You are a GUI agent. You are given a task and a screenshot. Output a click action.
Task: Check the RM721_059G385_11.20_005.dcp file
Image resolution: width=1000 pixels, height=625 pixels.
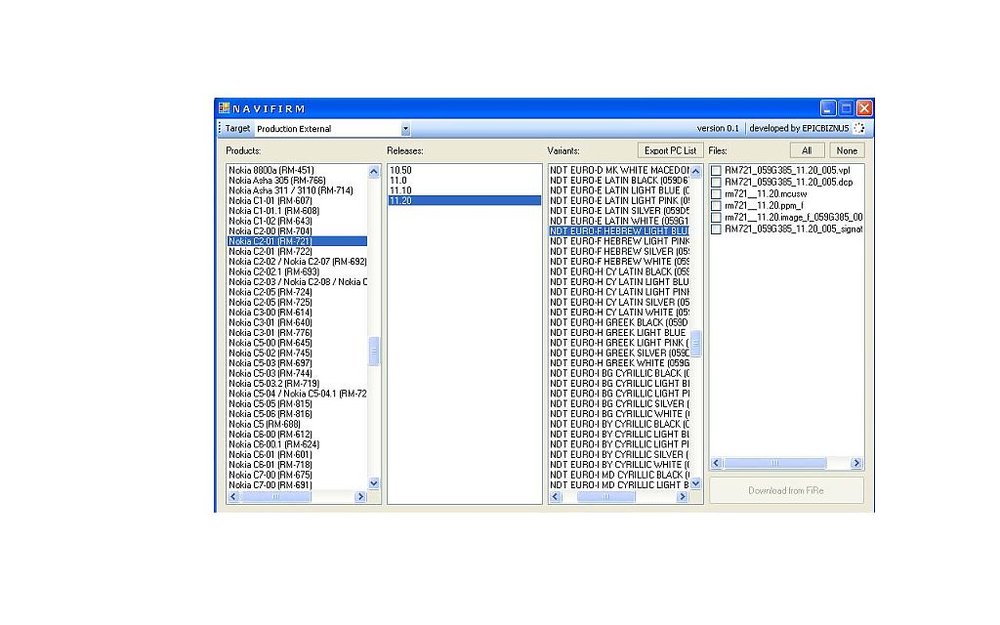(716, 182)
